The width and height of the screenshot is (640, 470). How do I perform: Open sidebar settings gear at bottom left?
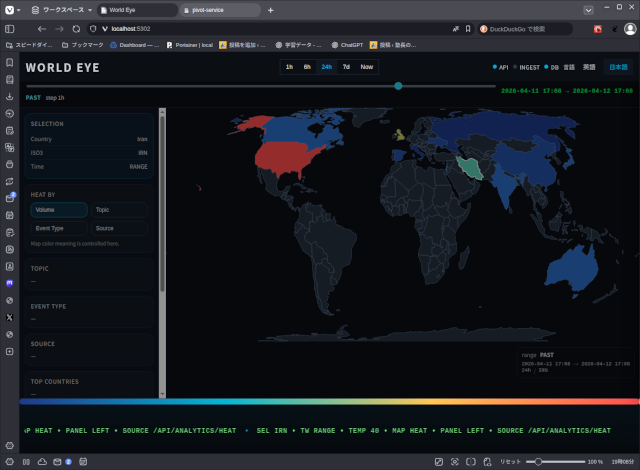10,444
